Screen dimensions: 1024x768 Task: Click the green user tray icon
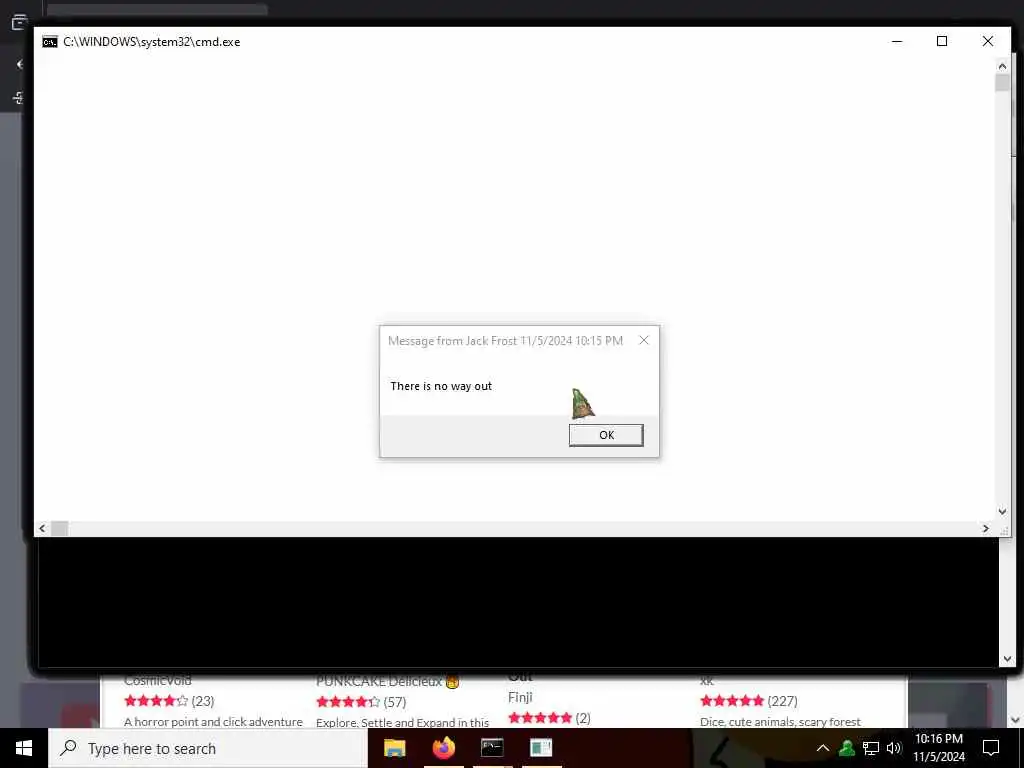tap(847, 748)
